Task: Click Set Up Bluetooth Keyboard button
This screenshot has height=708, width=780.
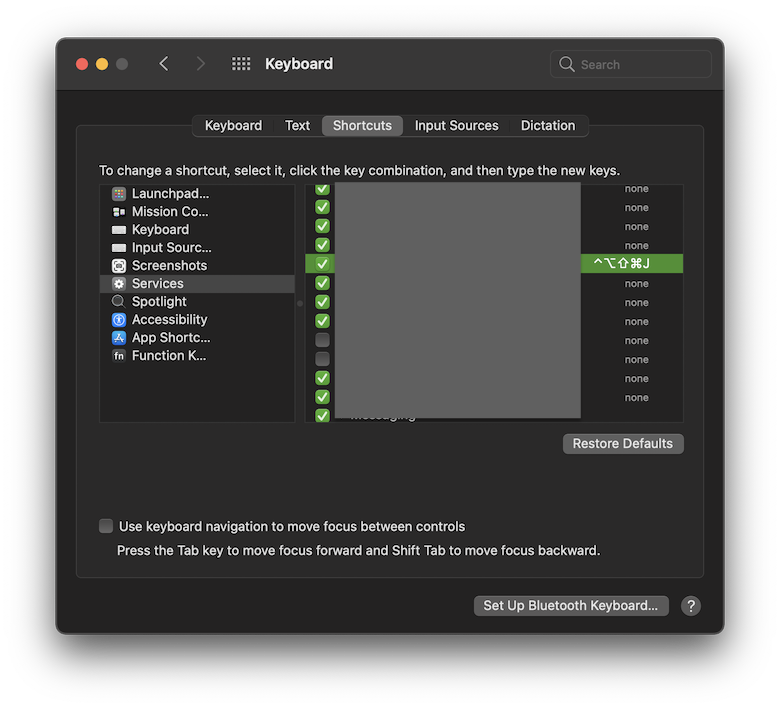Action: tap(571, 606)
